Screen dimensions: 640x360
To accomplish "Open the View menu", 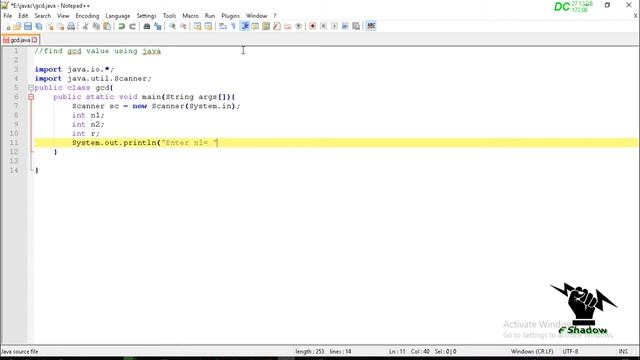I will coord(63,16).
